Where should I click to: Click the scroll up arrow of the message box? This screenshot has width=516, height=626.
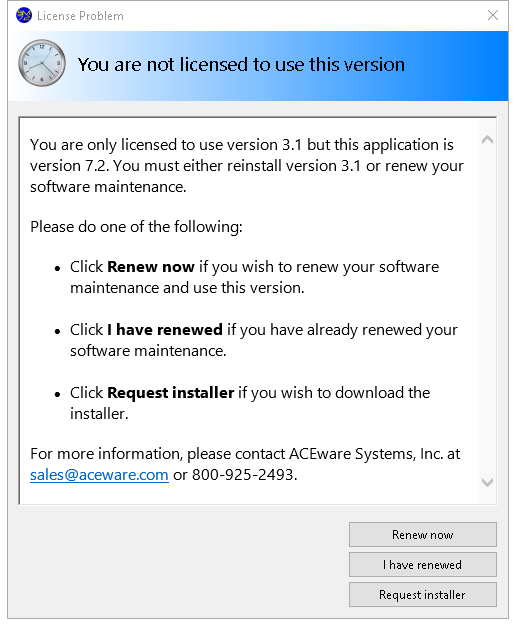487,140
